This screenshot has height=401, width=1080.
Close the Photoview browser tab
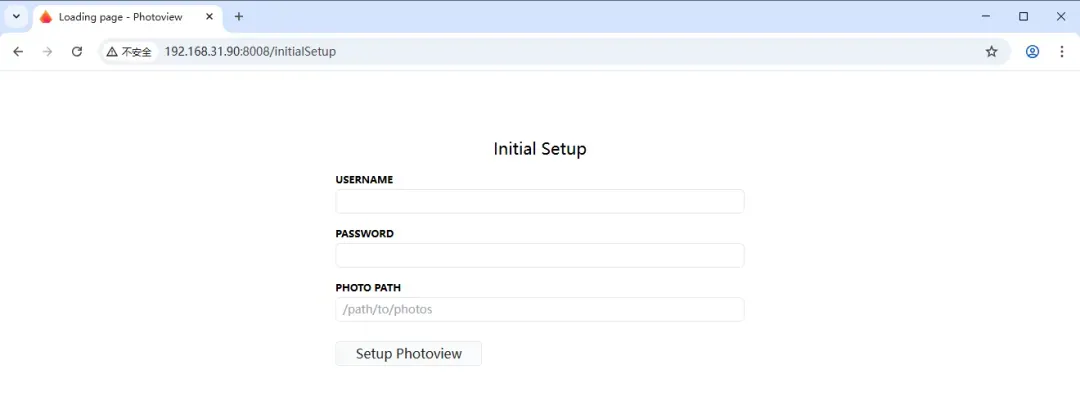point(209,17)
